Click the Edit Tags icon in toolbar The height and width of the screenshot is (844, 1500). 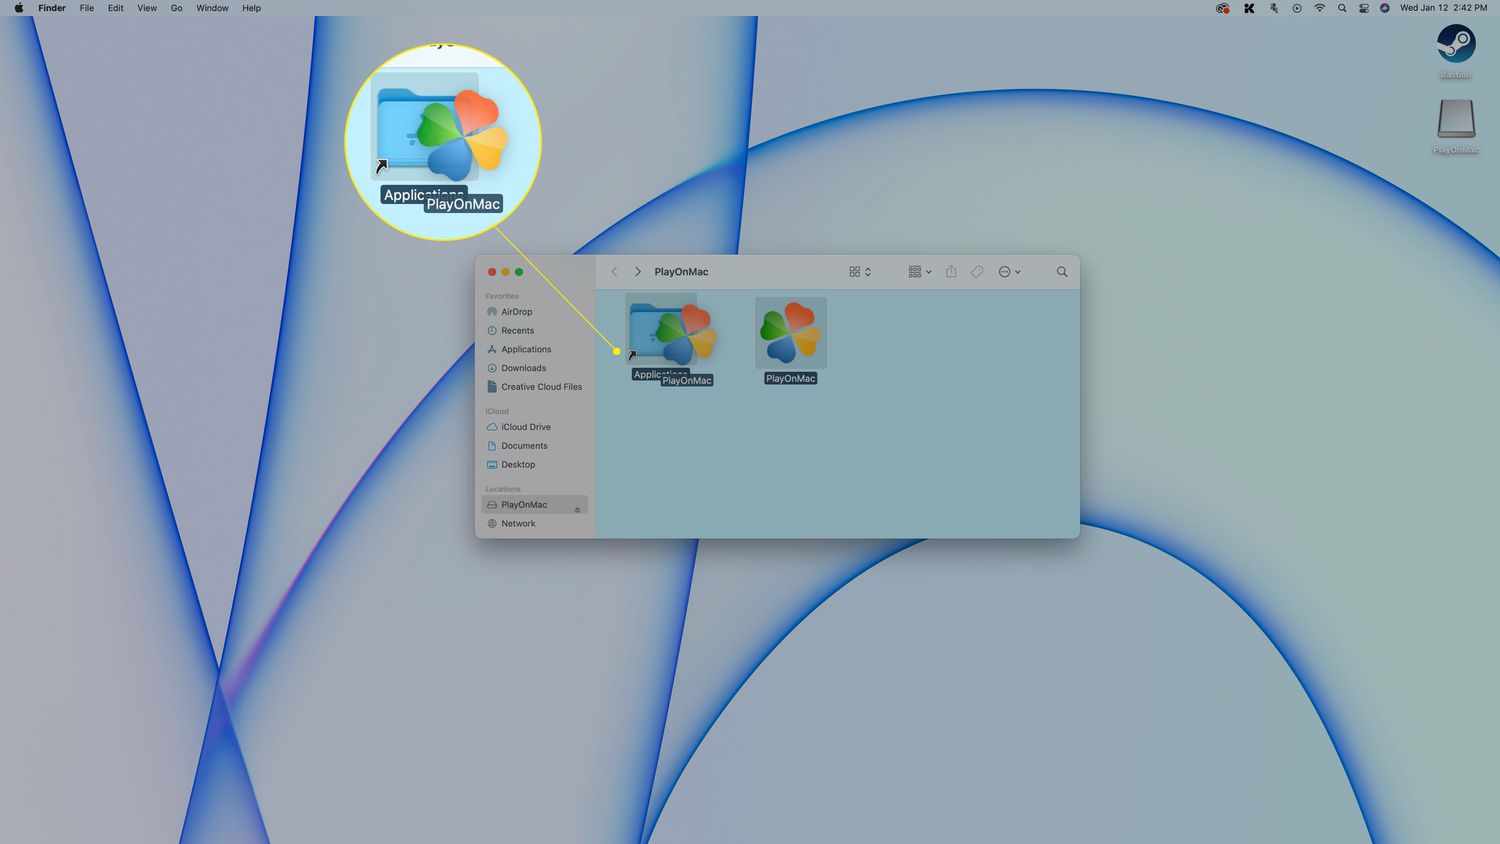pos(977,272)
